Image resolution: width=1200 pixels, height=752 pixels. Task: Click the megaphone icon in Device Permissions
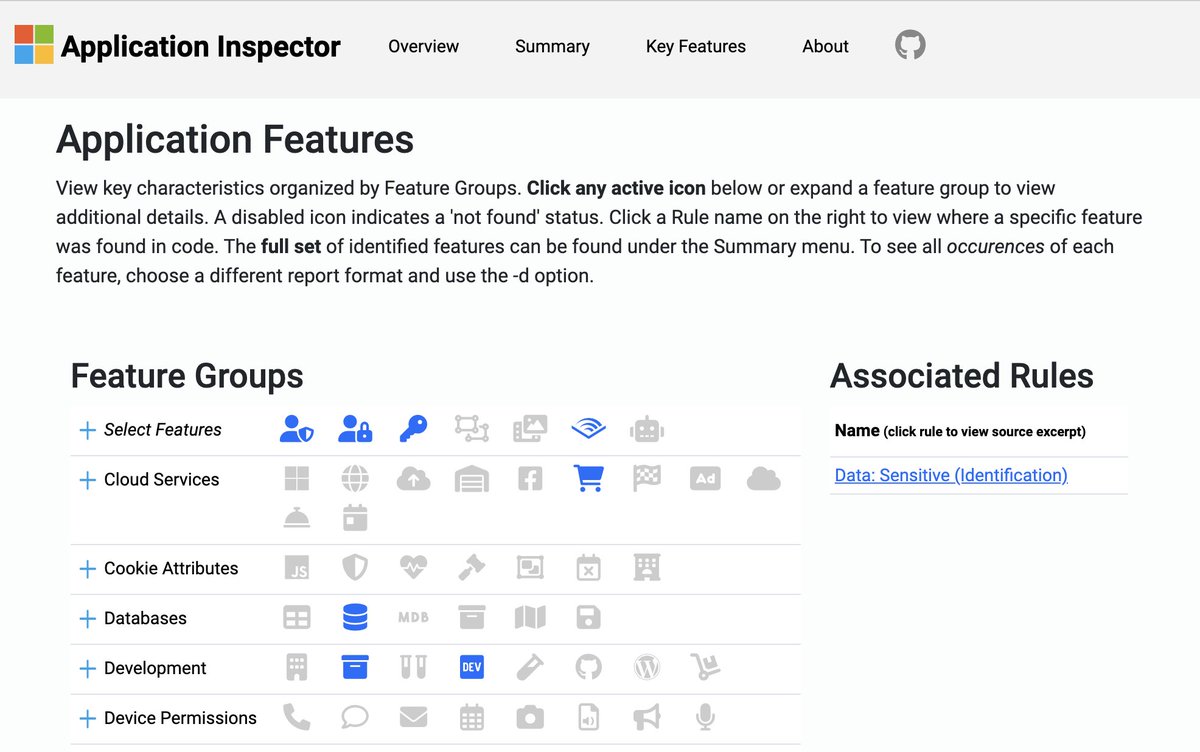647,718
